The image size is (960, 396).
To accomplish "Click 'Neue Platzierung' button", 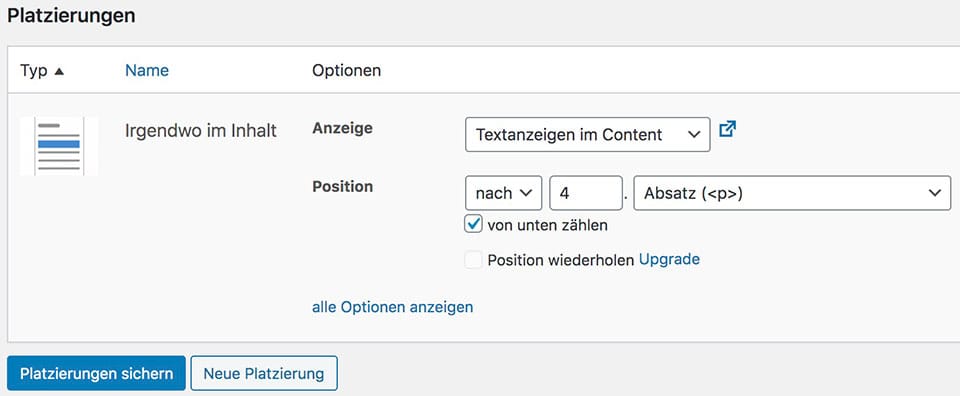I will point(264,373).
